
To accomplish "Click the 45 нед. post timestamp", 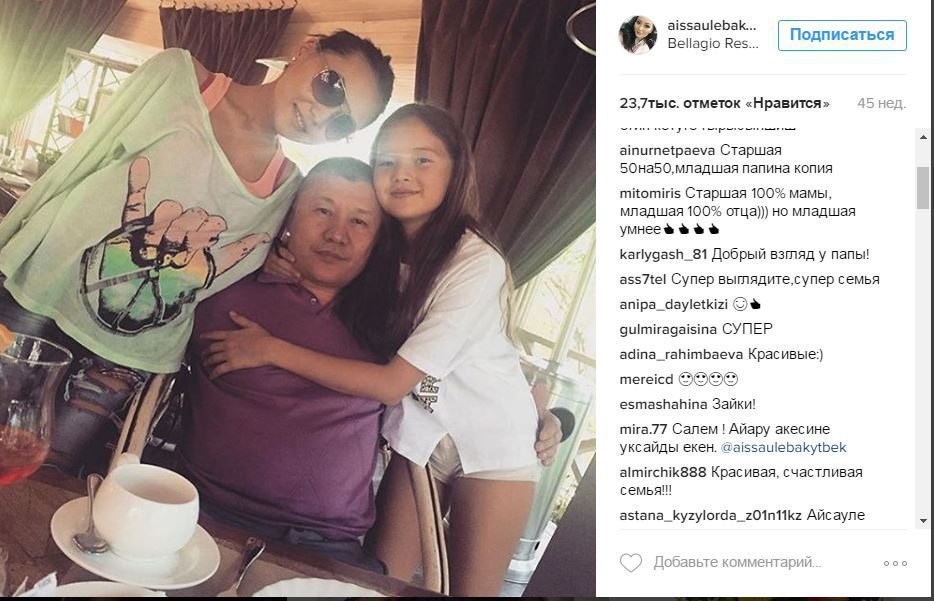I will (x=882, y=103).
